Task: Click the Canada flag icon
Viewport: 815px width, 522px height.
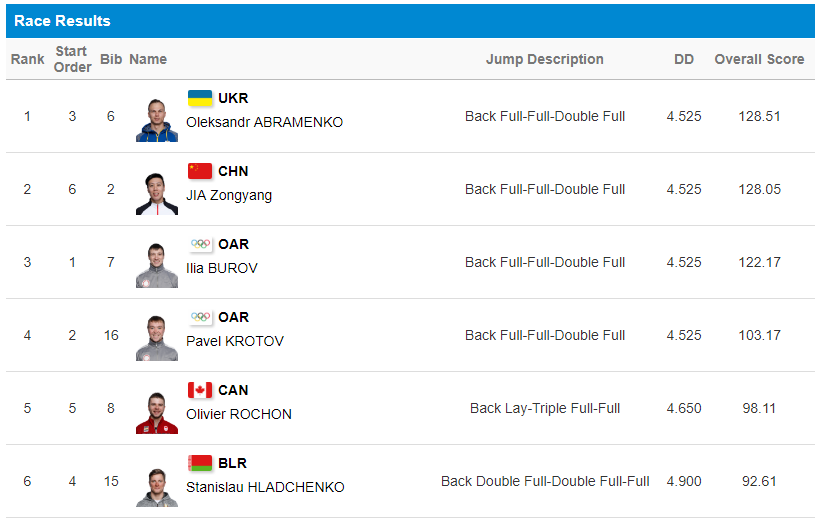Action: [x=200, y=389]
